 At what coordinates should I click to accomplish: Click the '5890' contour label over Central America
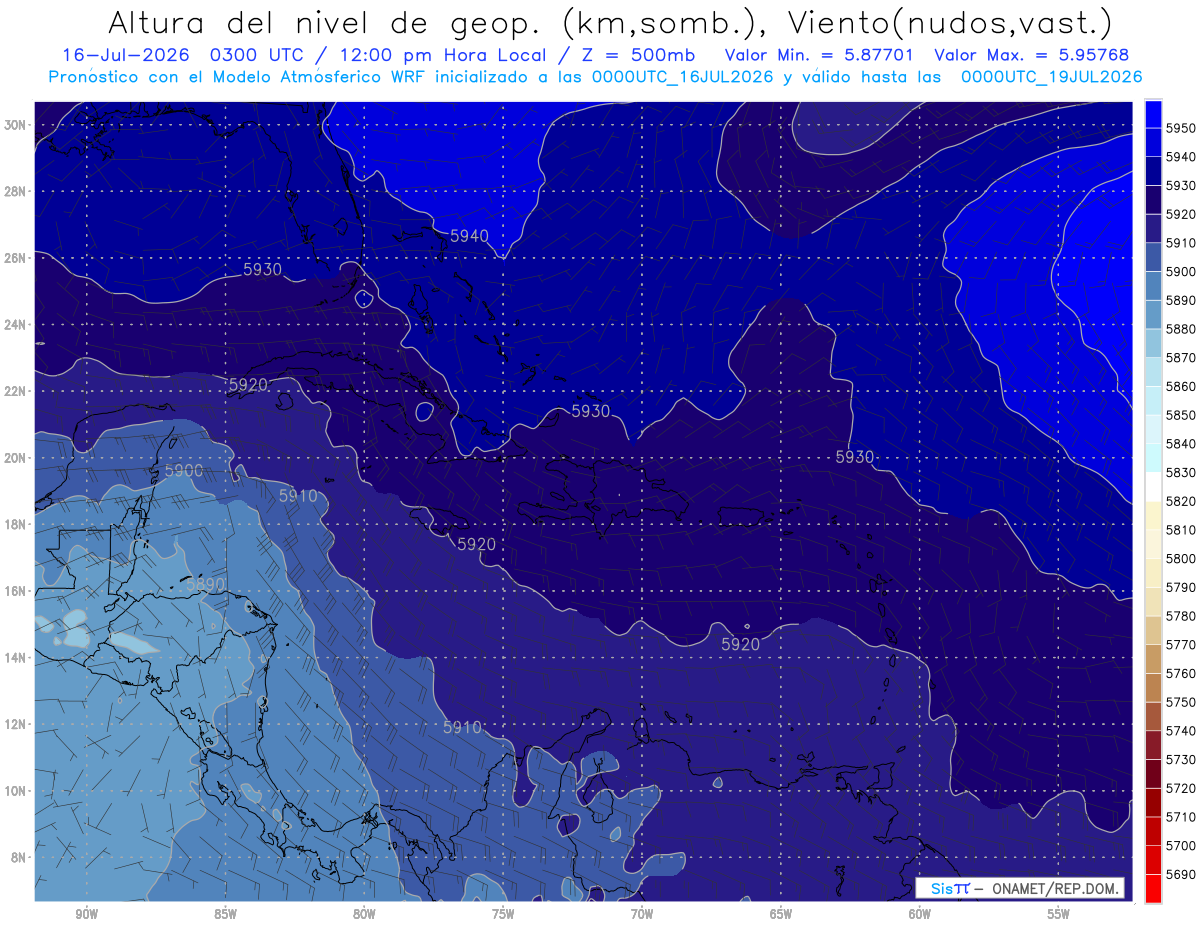(207, 584)
